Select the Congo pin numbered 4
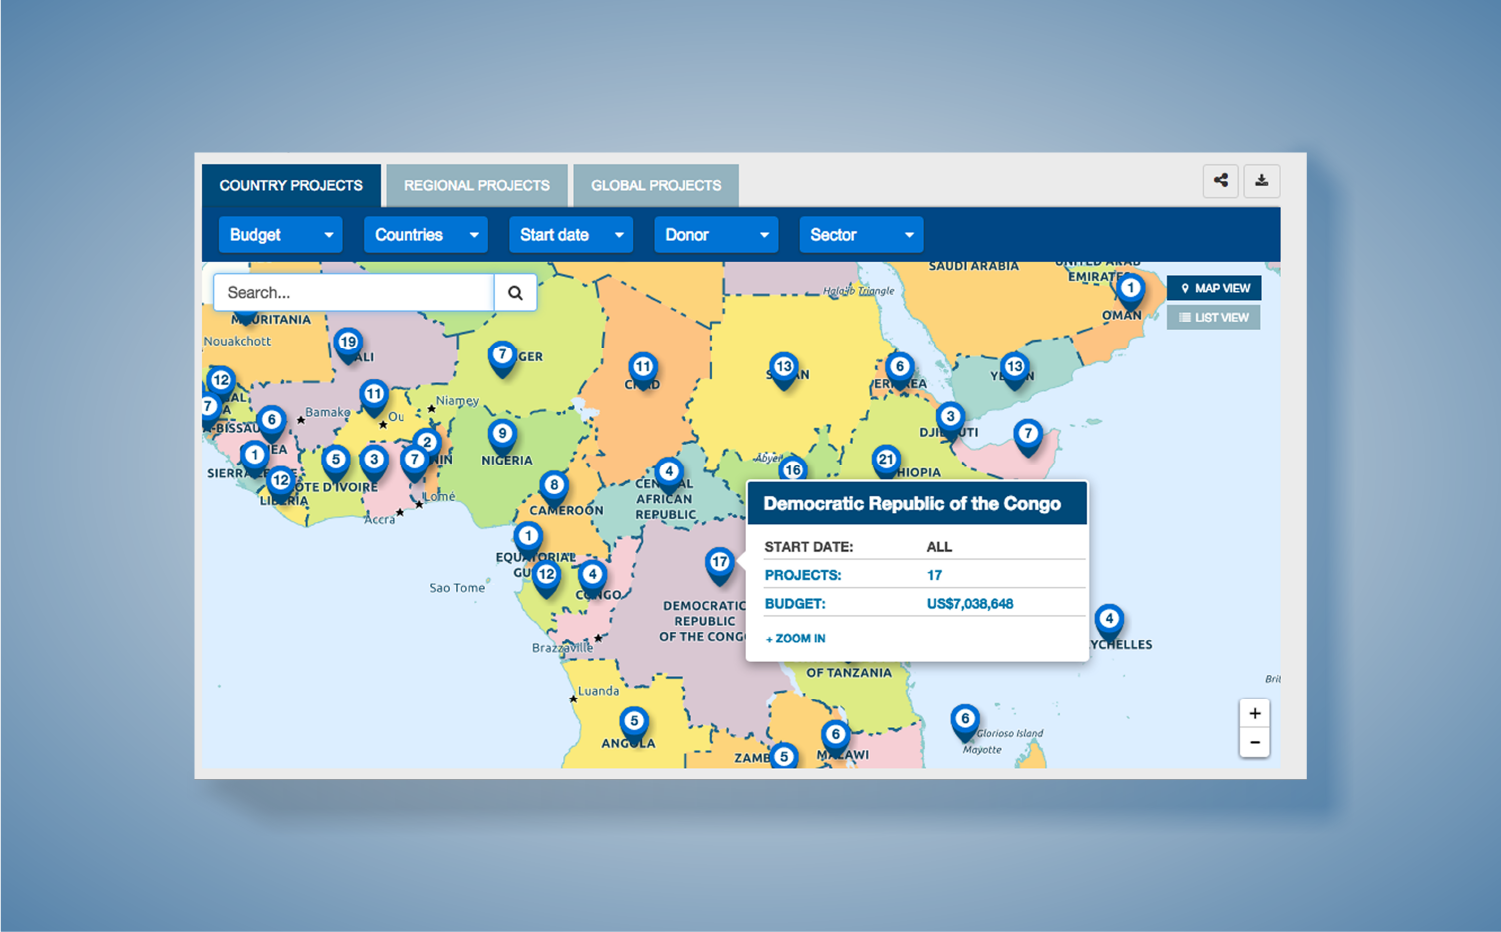This screenshot has height=932, width=1501. (x=592, y=578)
